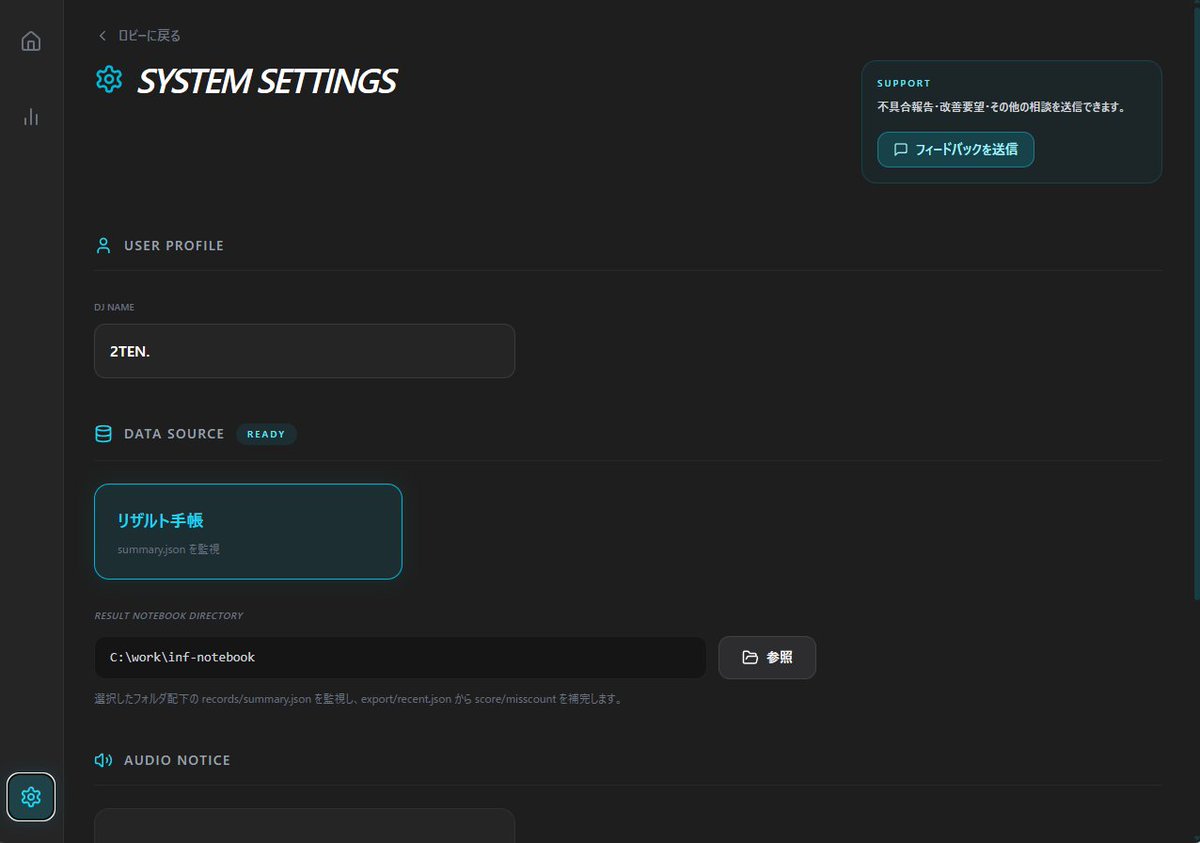Go back via ロビーに戻る link

(x=139, y=36)
